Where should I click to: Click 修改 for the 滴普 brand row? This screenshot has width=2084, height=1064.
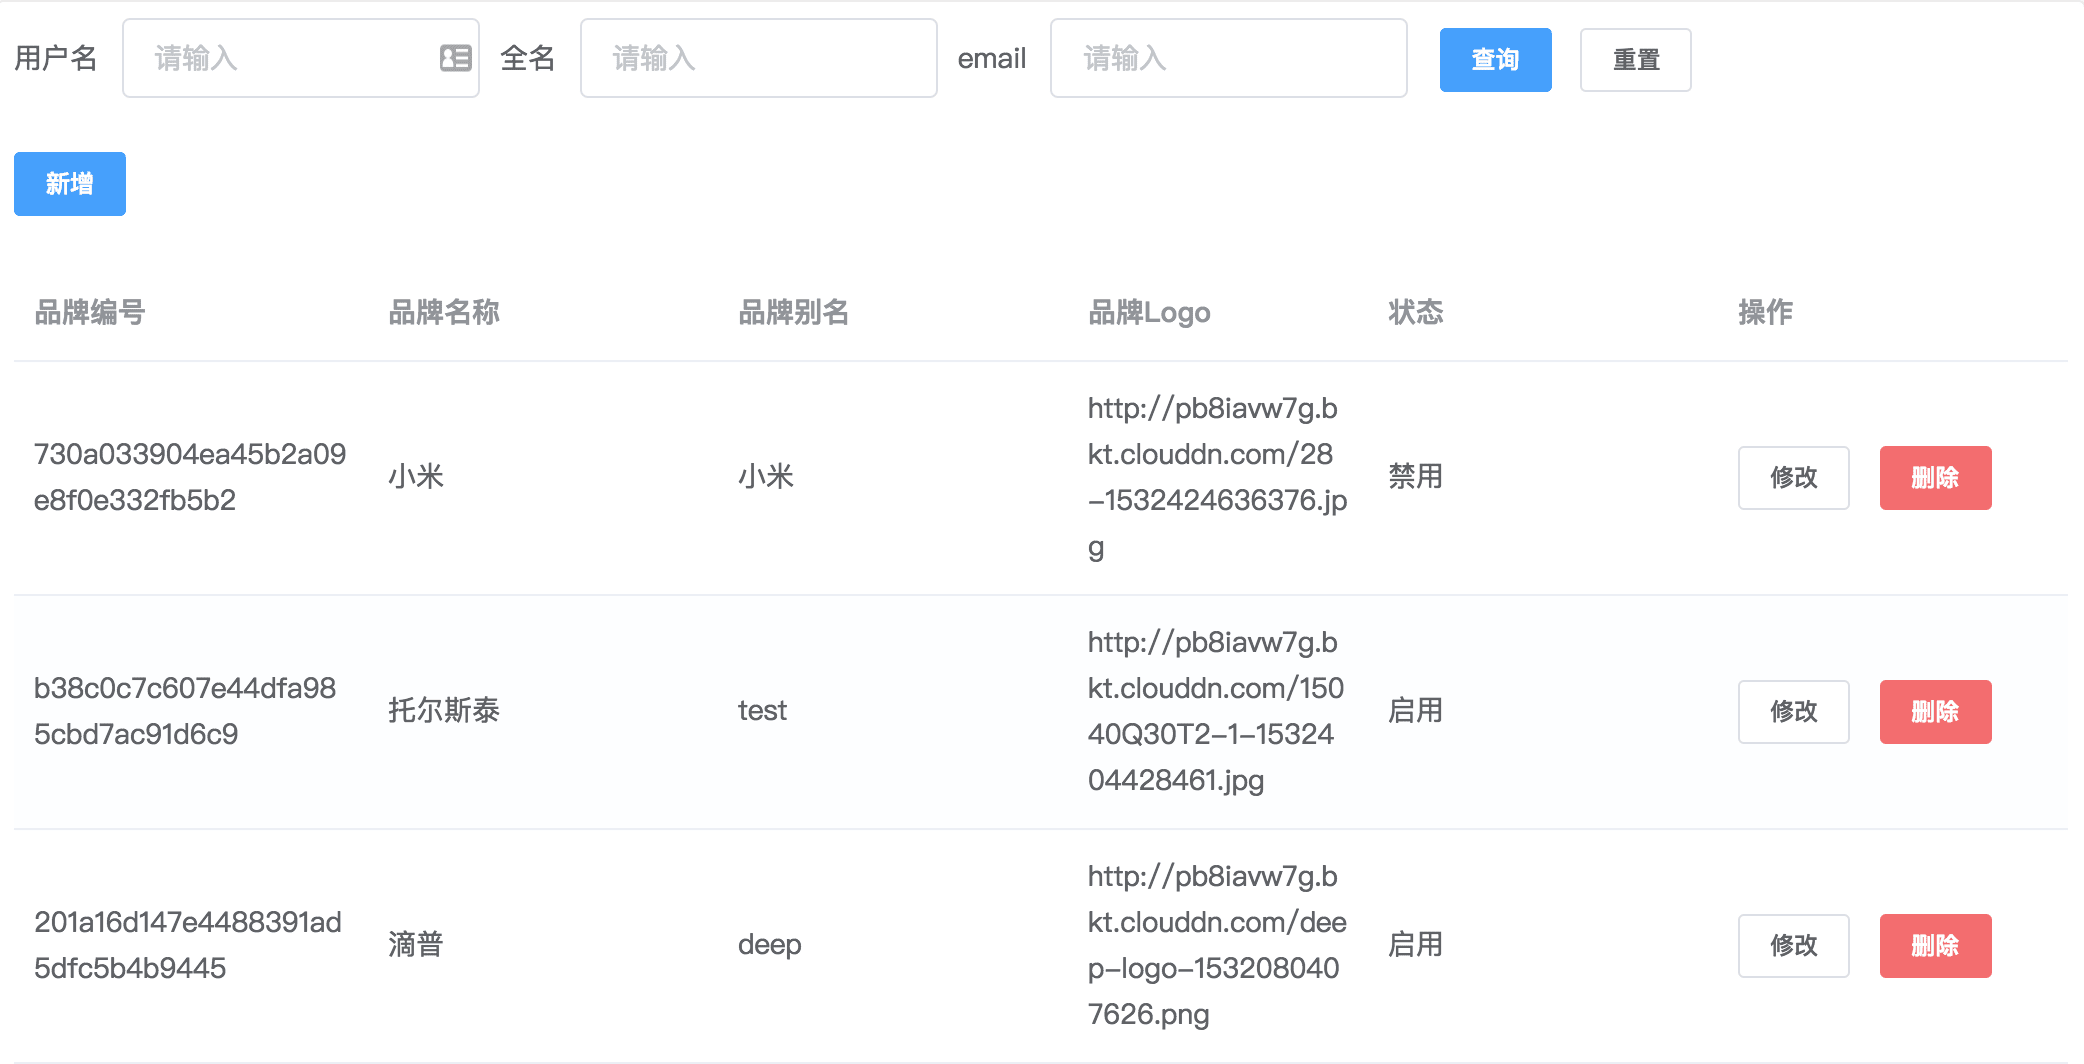coord(1792,945)
